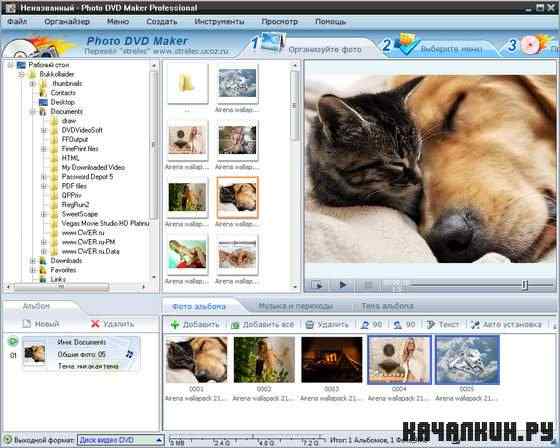Screen dimensions: 560x448
Task: Select the RegRun2 folder
Action: pyautogui.click(x=75, y=205)
